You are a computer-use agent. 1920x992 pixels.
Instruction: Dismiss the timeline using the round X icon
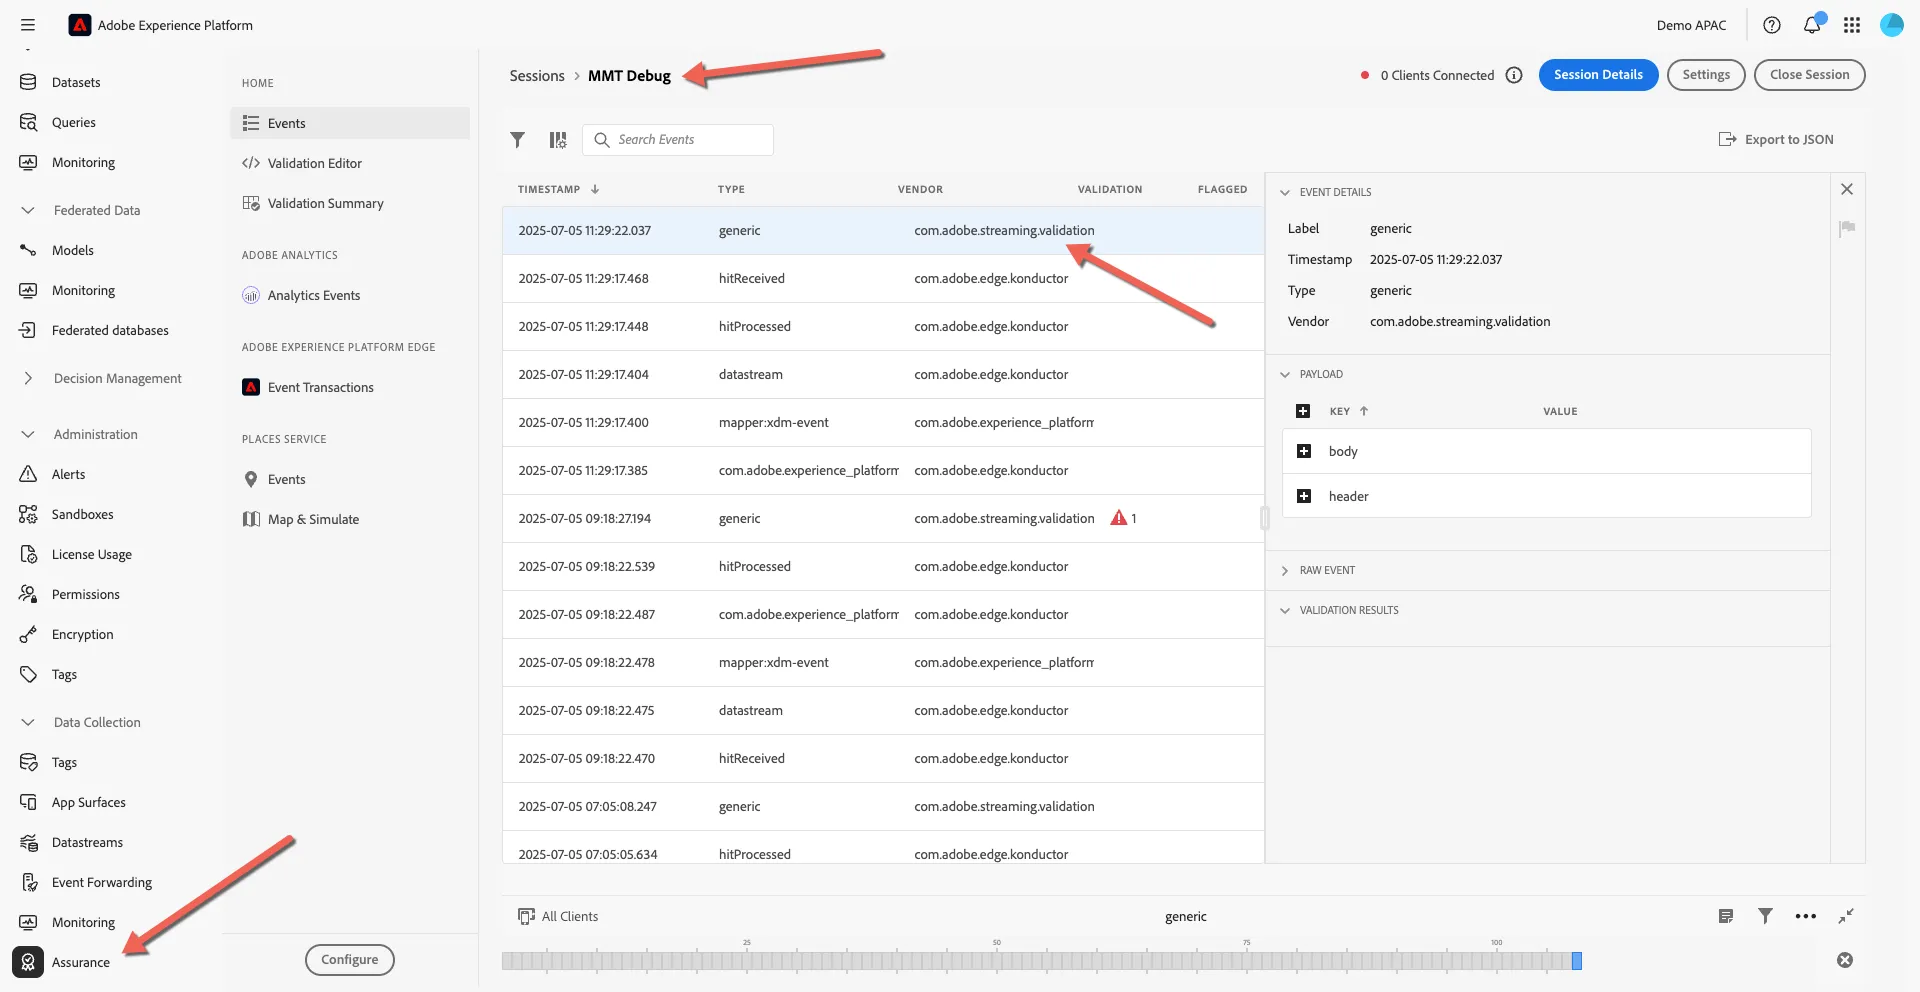coord(1845,960)
